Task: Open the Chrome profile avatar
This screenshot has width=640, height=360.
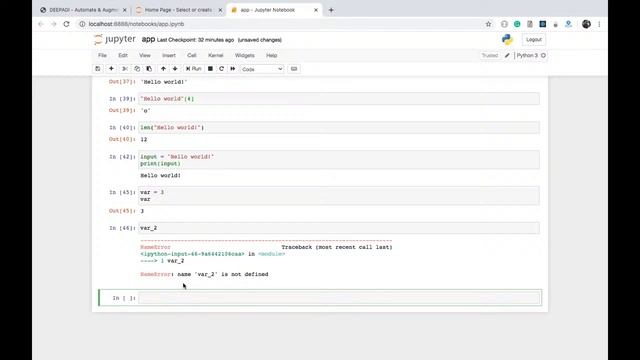Action: click(x=586, y=24)
